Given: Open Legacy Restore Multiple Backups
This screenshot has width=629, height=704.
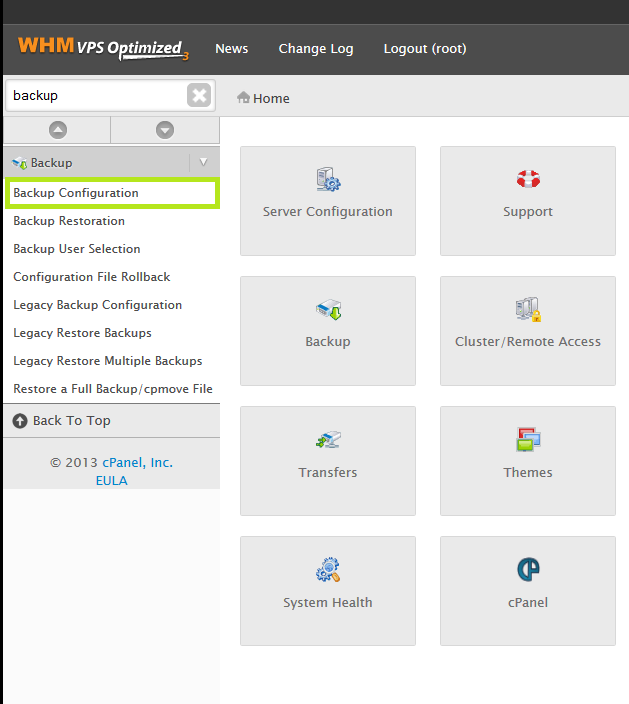Looking at the screenshot, I should (x=108, y=361).
